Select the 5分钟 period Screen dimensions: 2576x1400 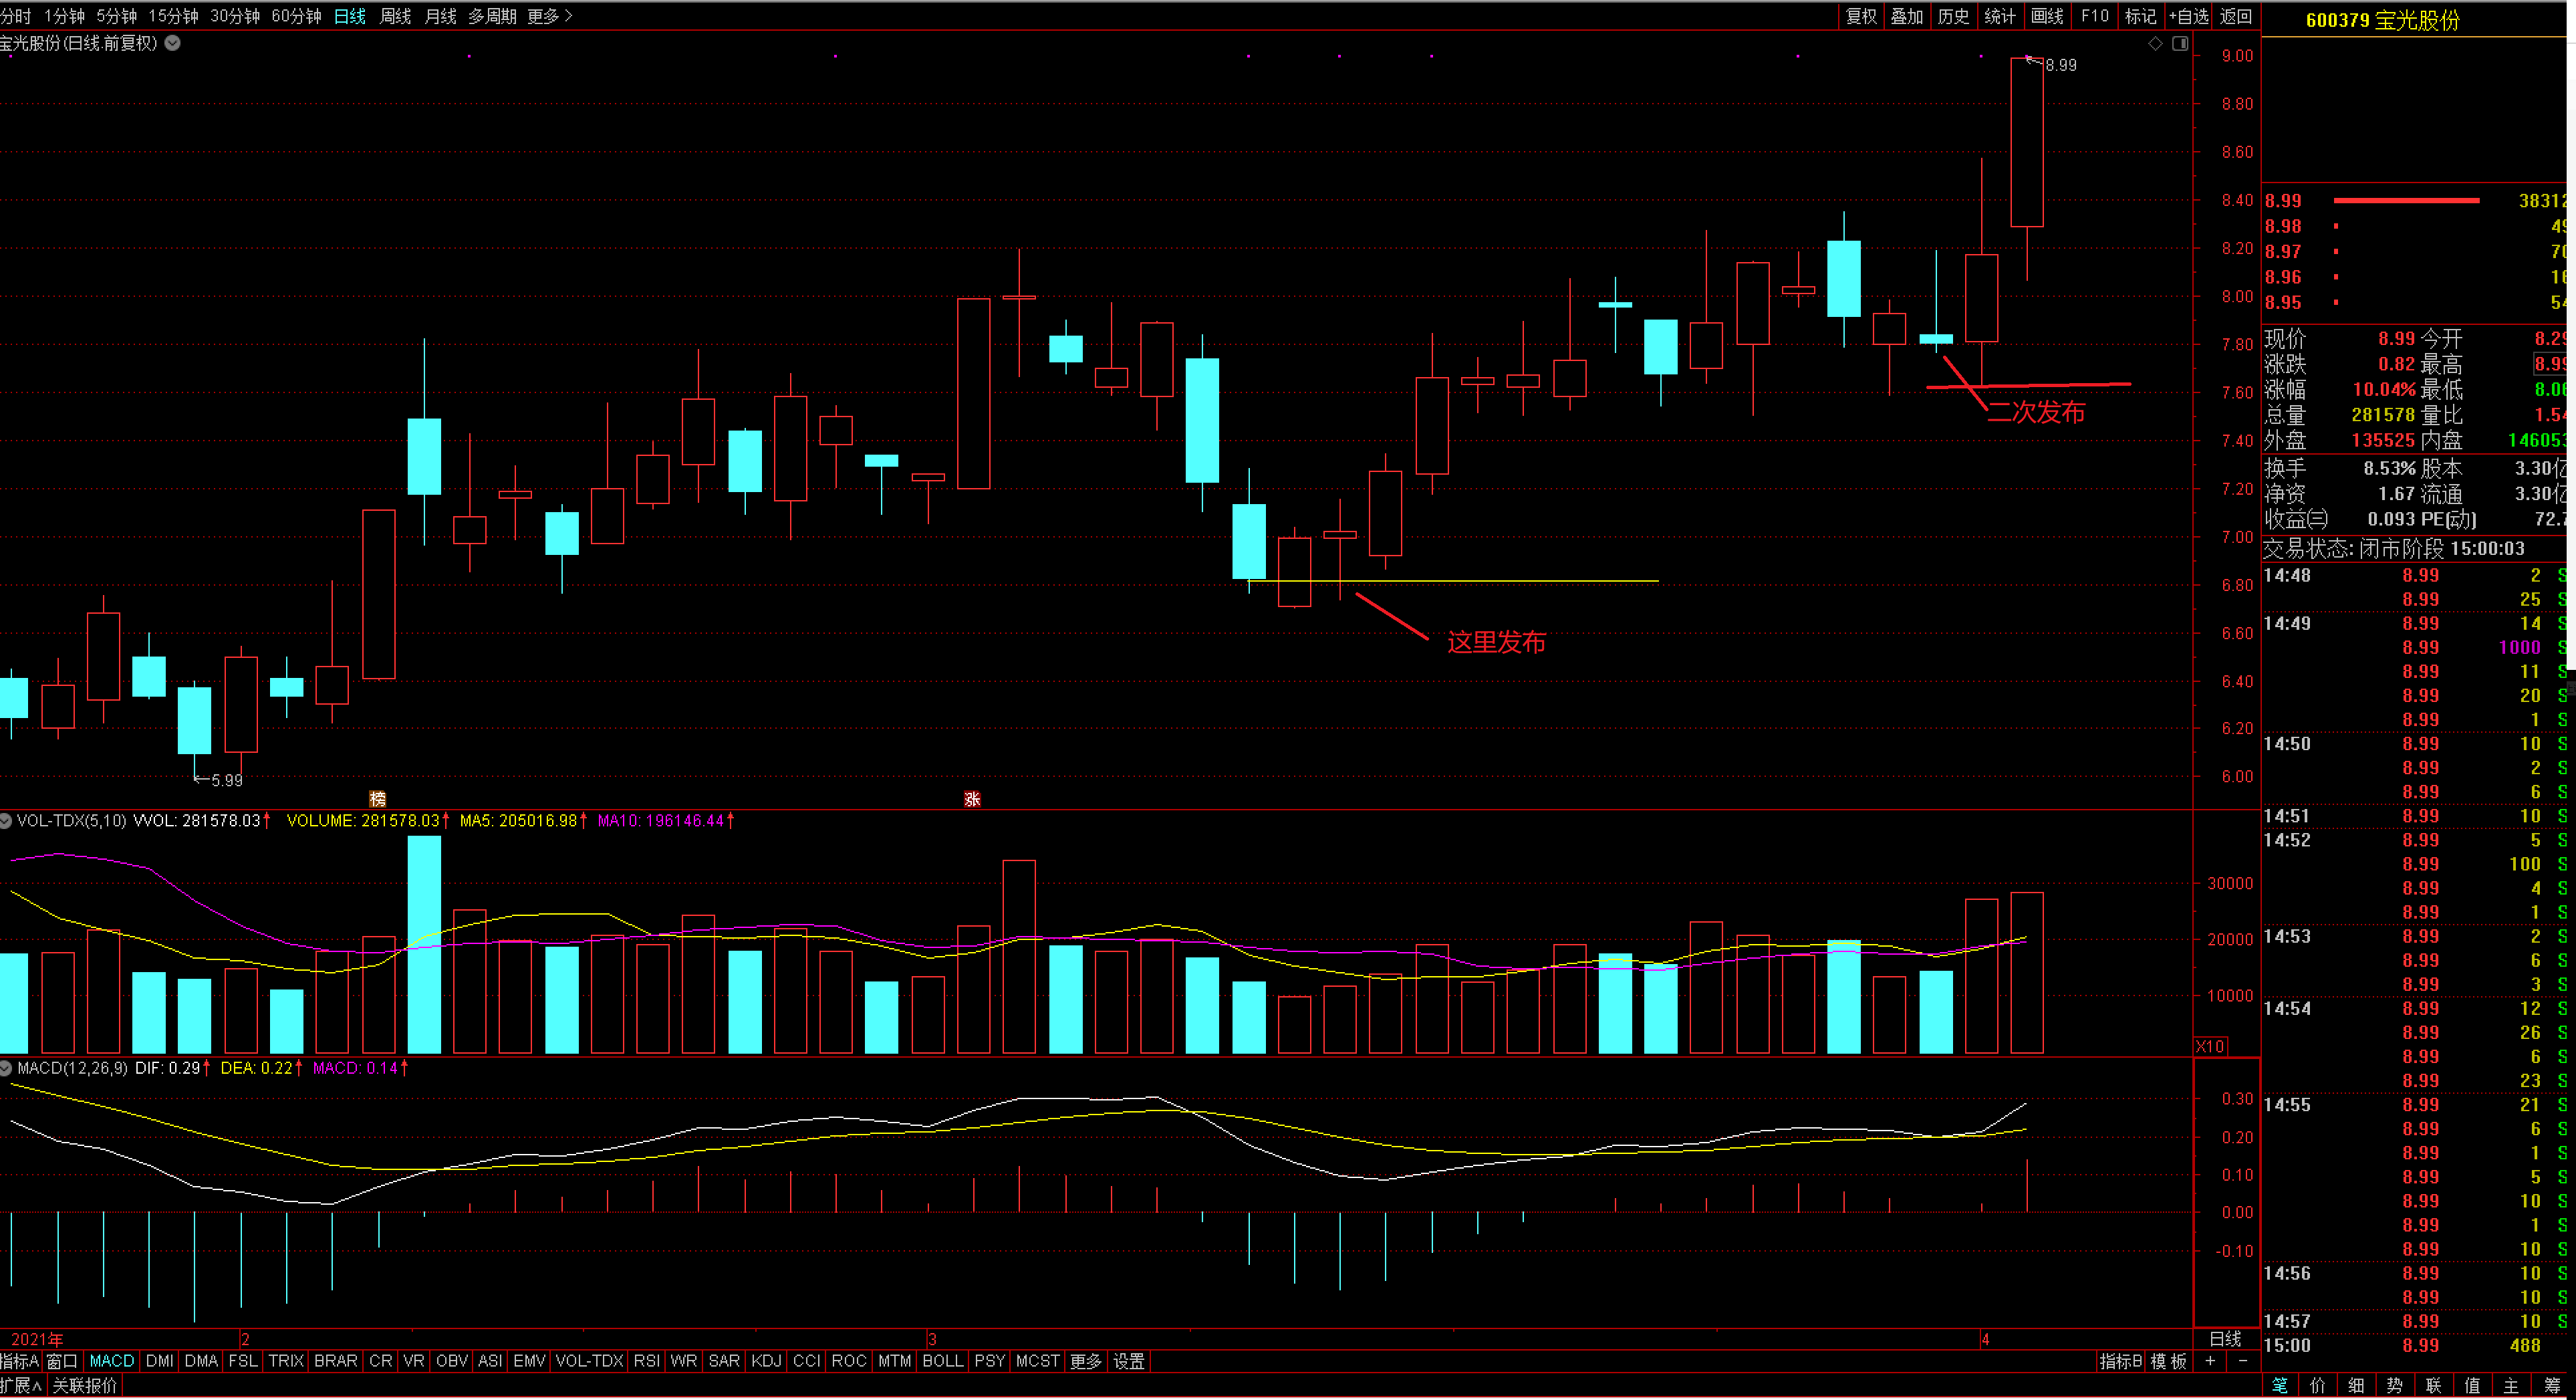coord(117,16)
